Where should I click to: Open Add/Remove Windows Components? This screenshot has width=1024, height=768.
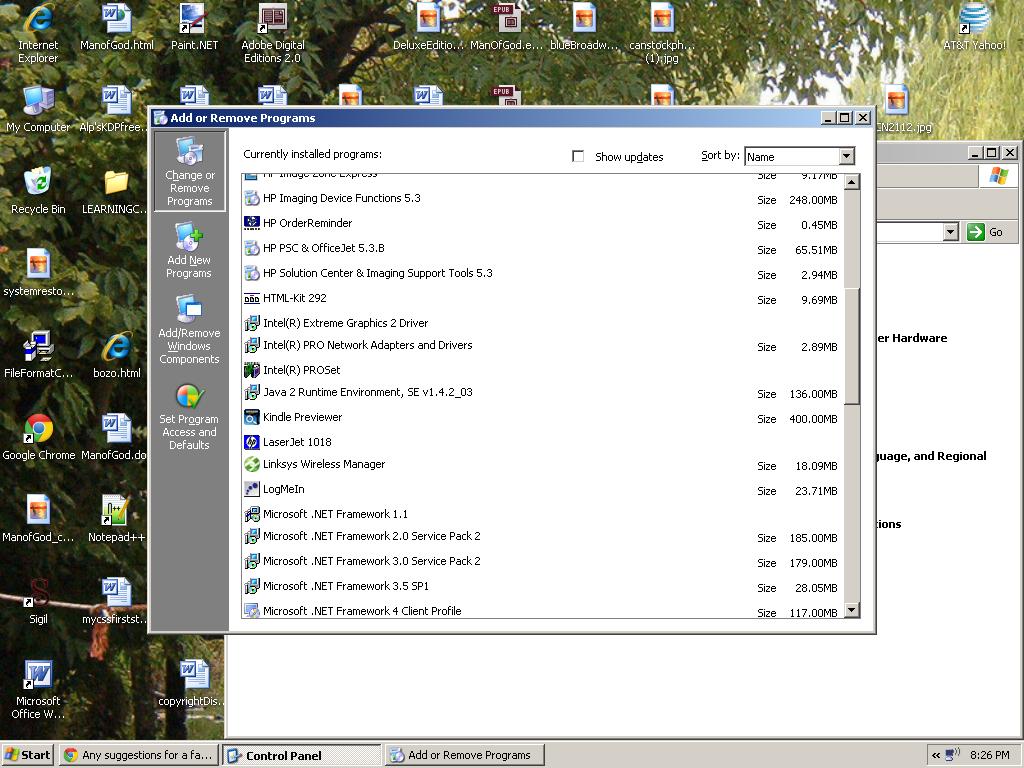189,329
